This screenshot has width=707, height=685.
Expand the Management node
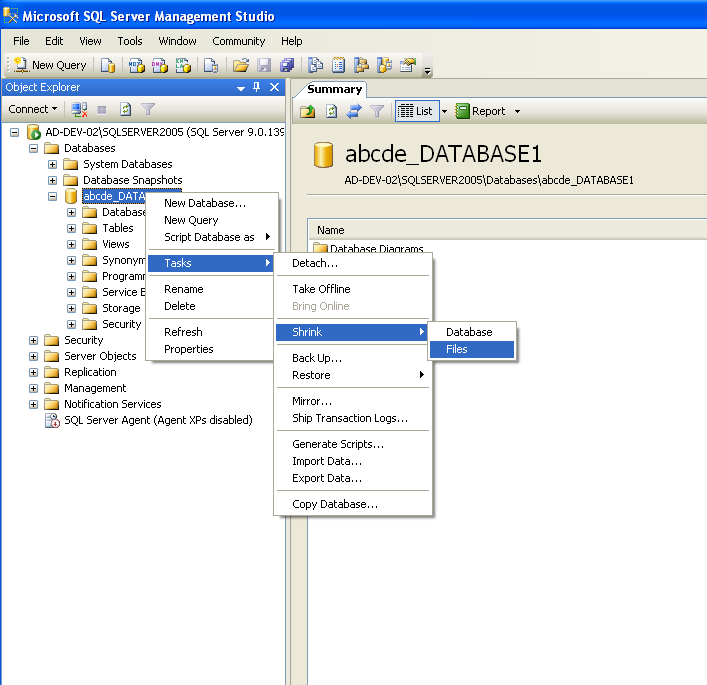pyautogui.click(x=33, y=388)
